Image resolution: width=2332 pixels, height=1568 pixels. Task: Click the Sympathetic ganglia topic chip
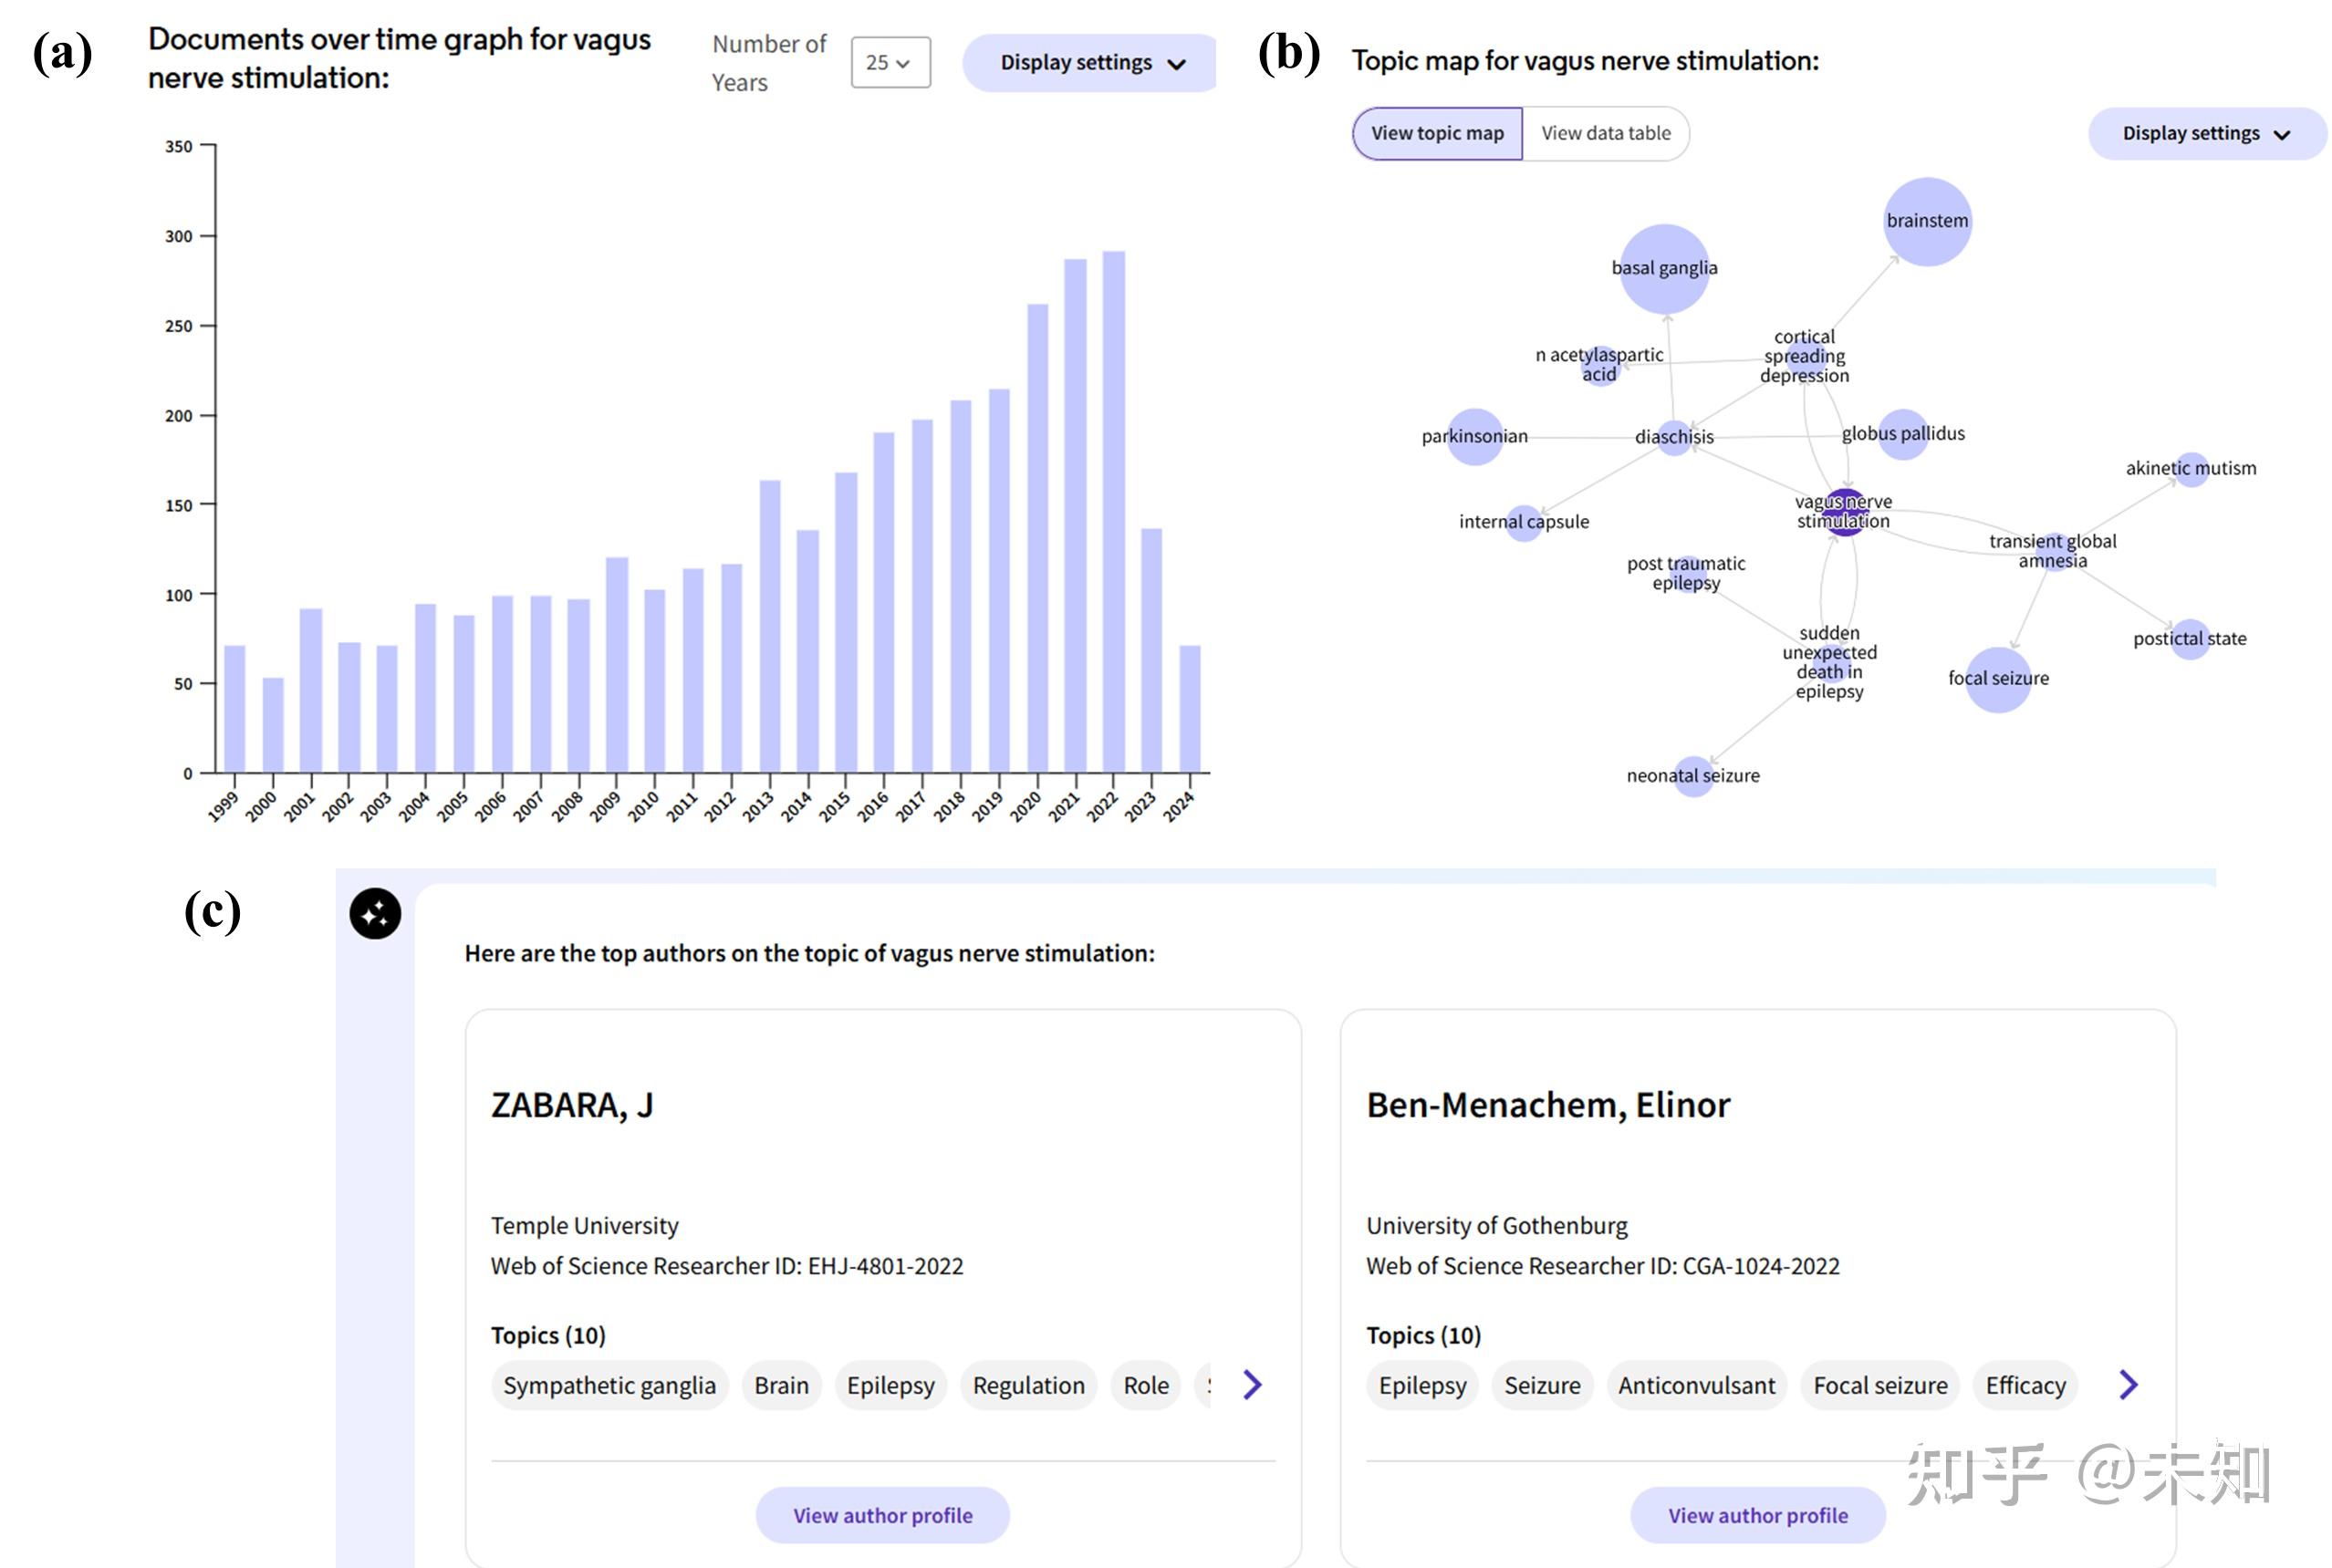pos(609,1386)
